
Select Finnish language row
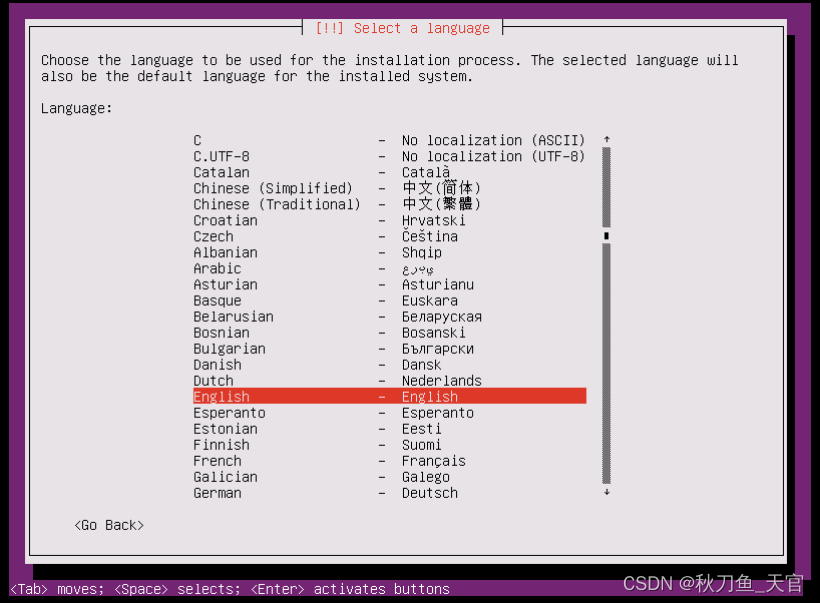[390, 445]
